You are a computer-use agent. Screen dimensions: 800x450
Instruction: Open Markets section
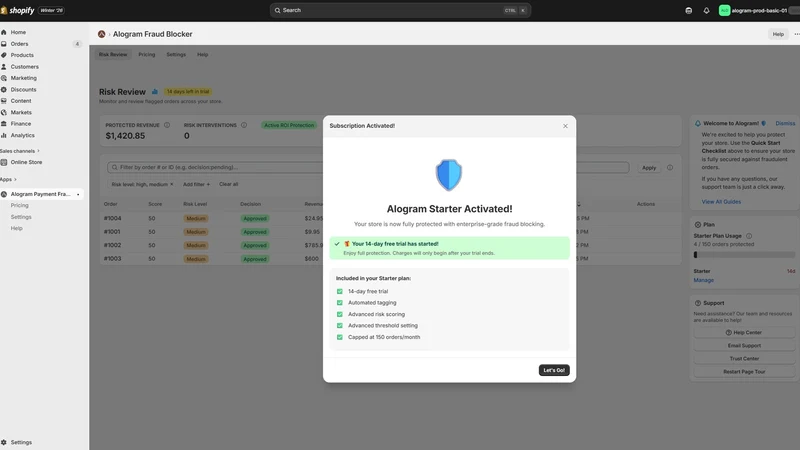(x=21, y=112)
